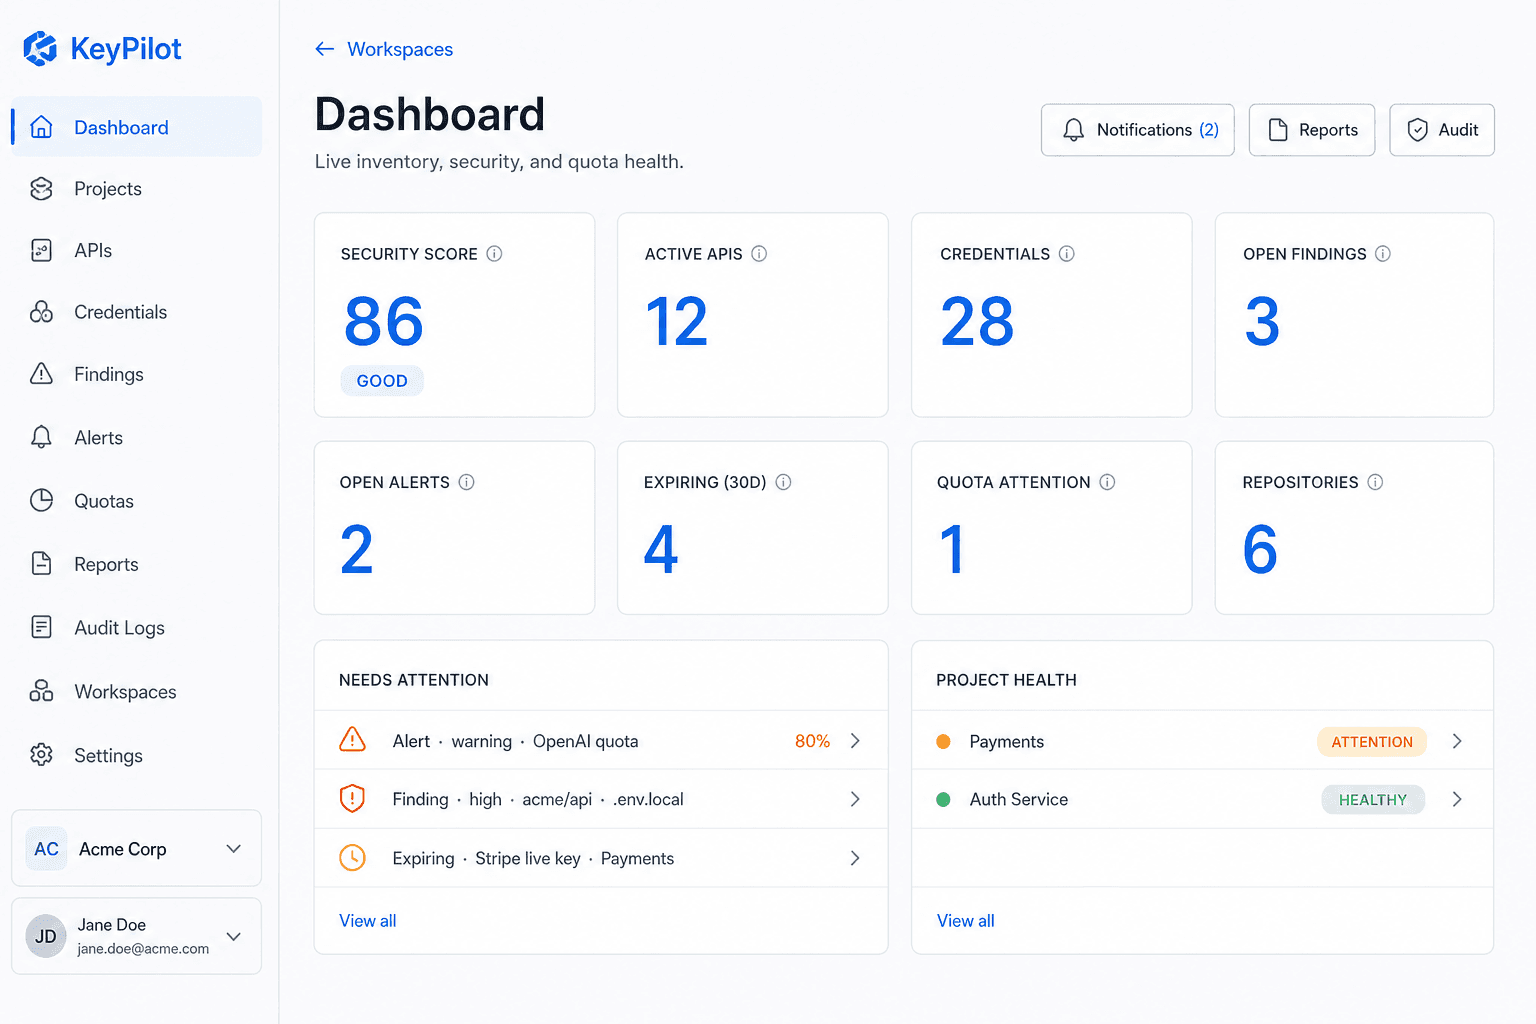Expand the OpenAI quota alert row chevron
The image size is (1536, 1024).
855,741
